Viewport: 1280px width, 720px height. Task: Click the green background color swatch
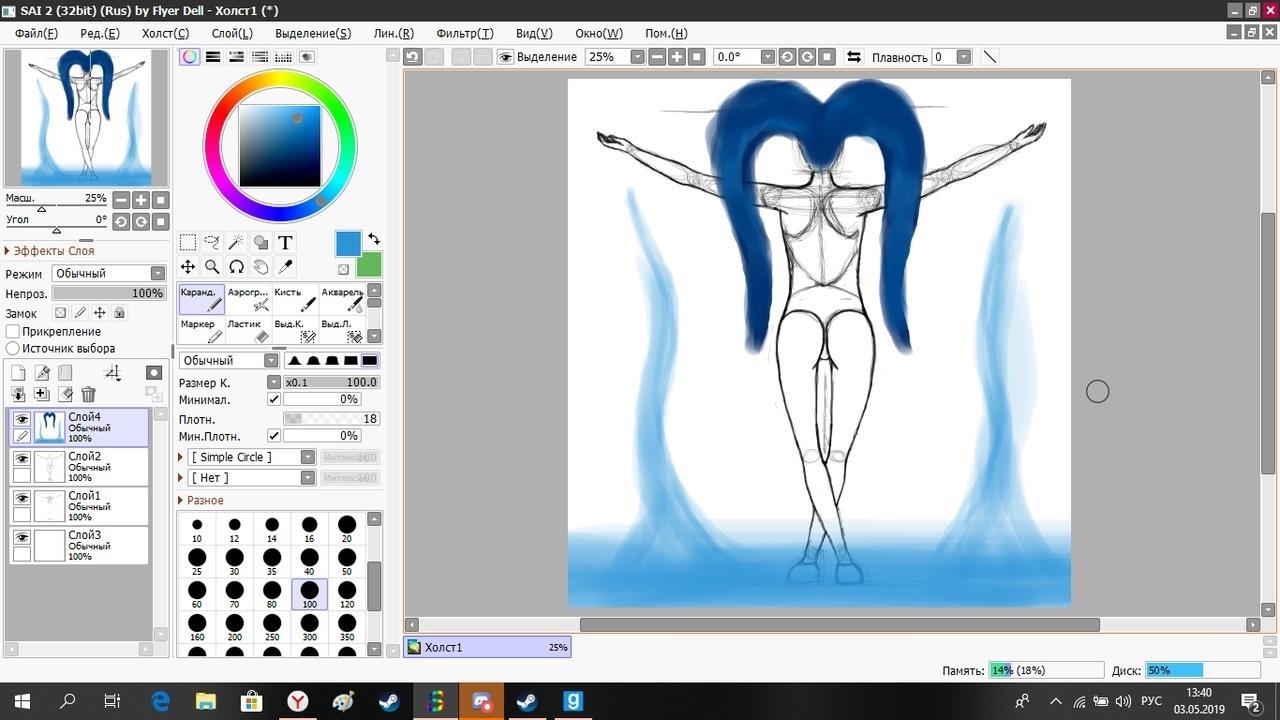point(369,265)
